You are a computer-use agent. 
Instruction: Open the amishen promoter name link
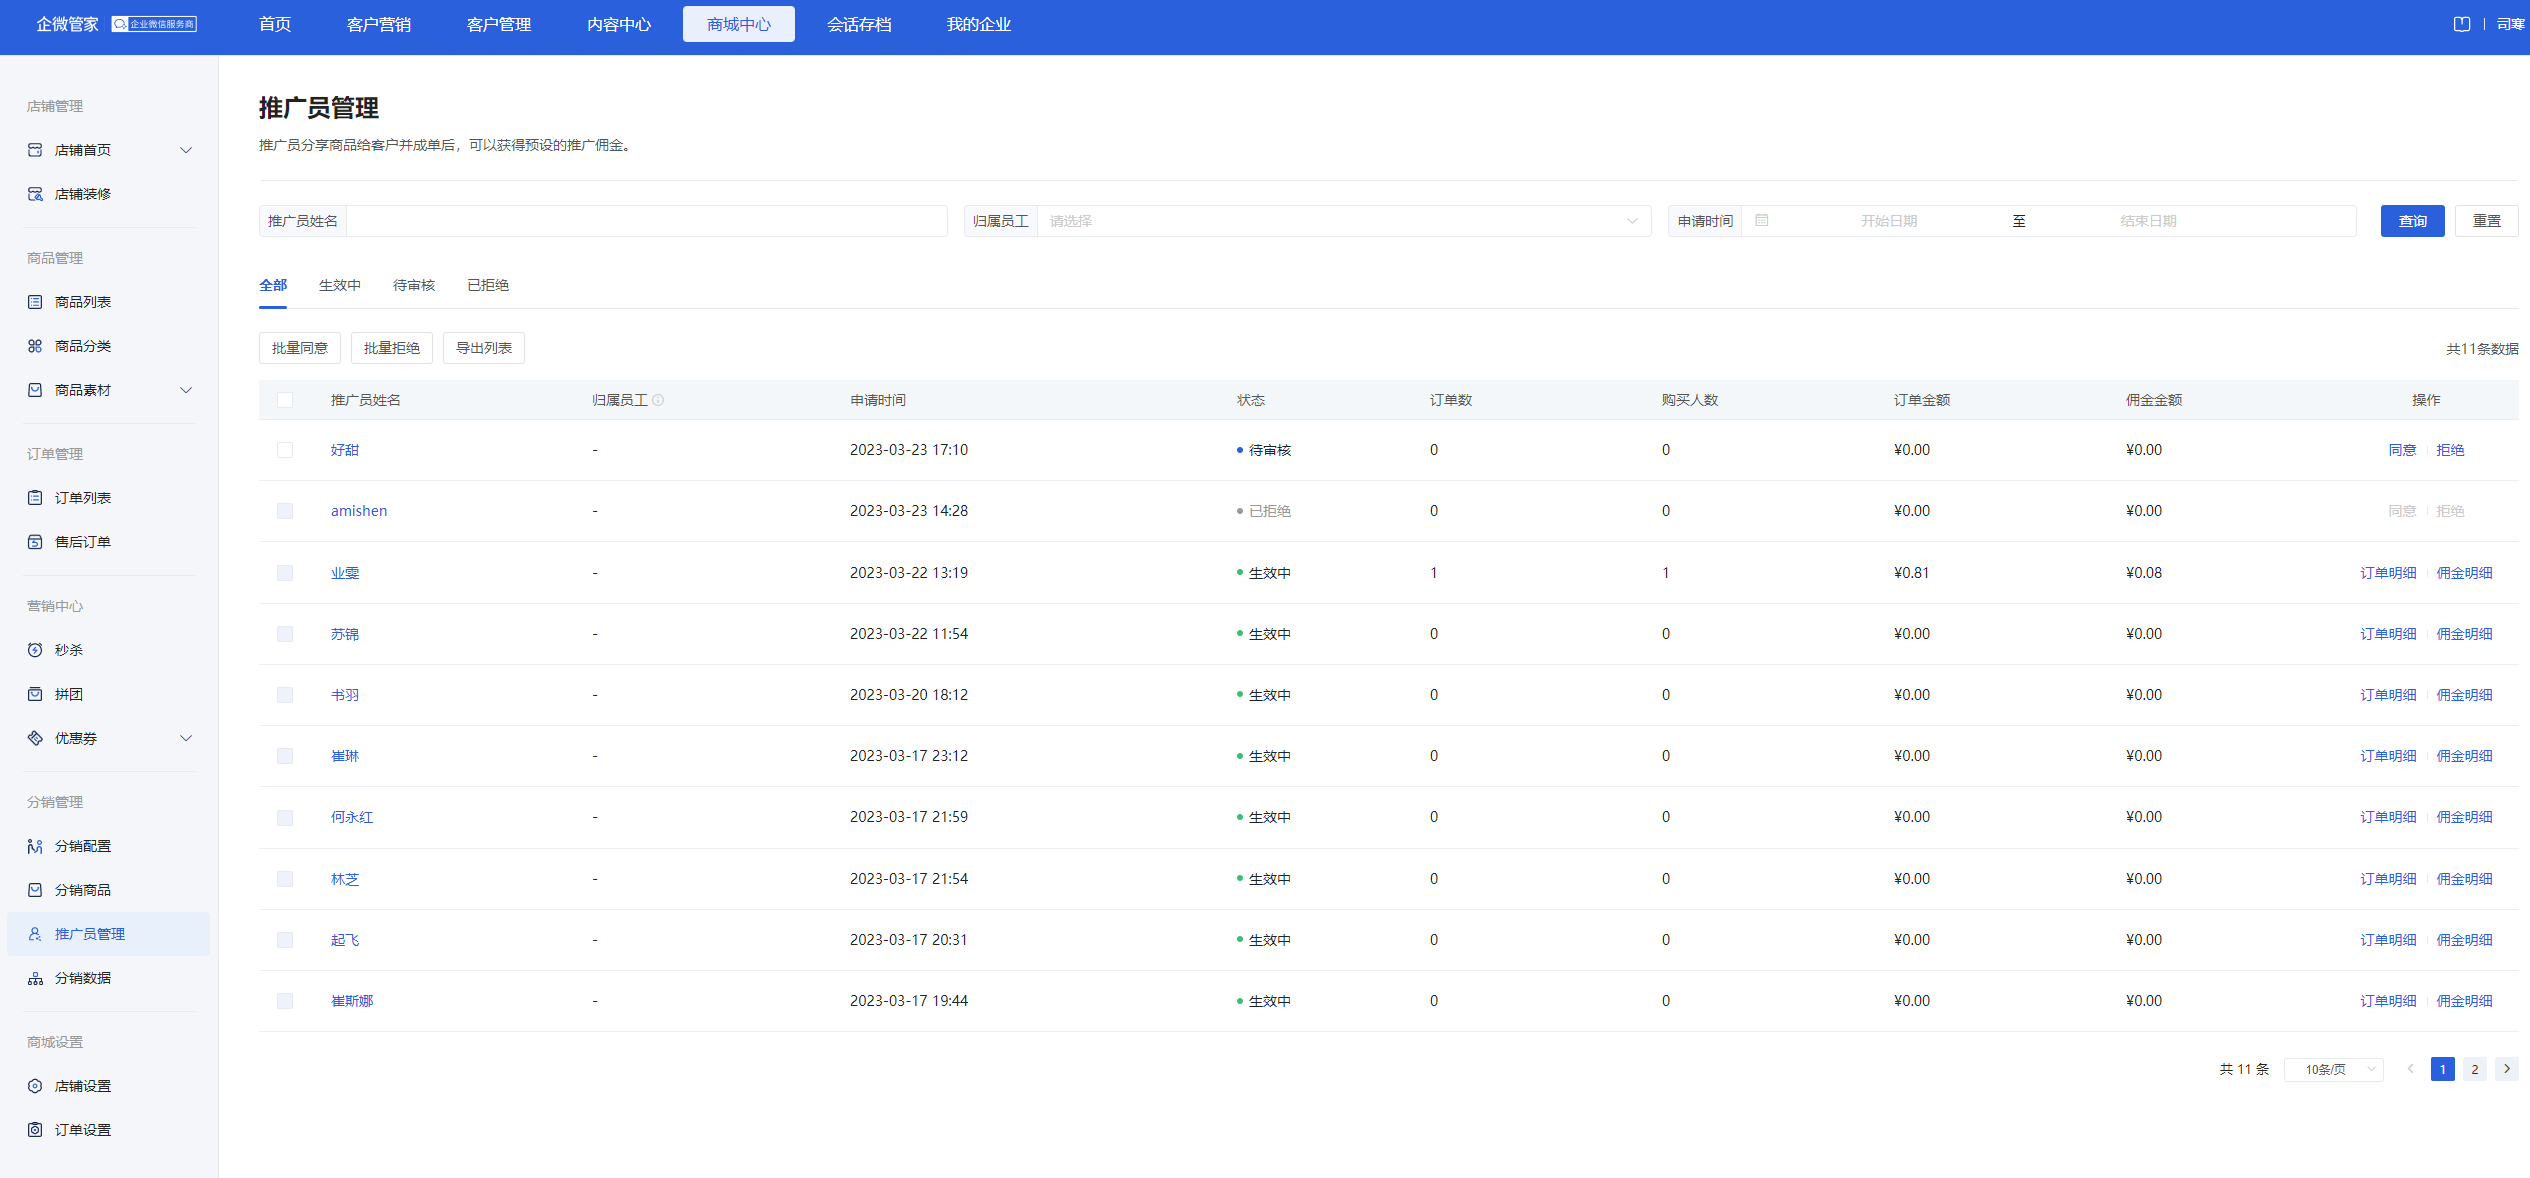tap(359, 511)
